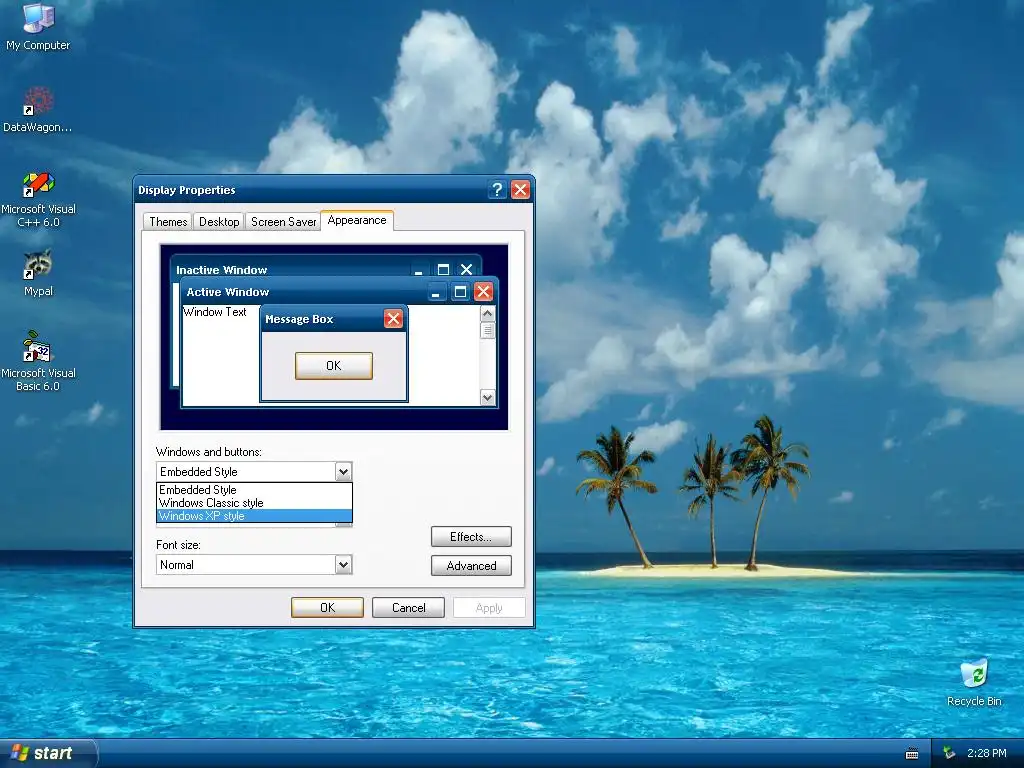Select the DataWagon desktop shortcut
The height and width of the screenshot is (768, 1024).
(38, 110)
